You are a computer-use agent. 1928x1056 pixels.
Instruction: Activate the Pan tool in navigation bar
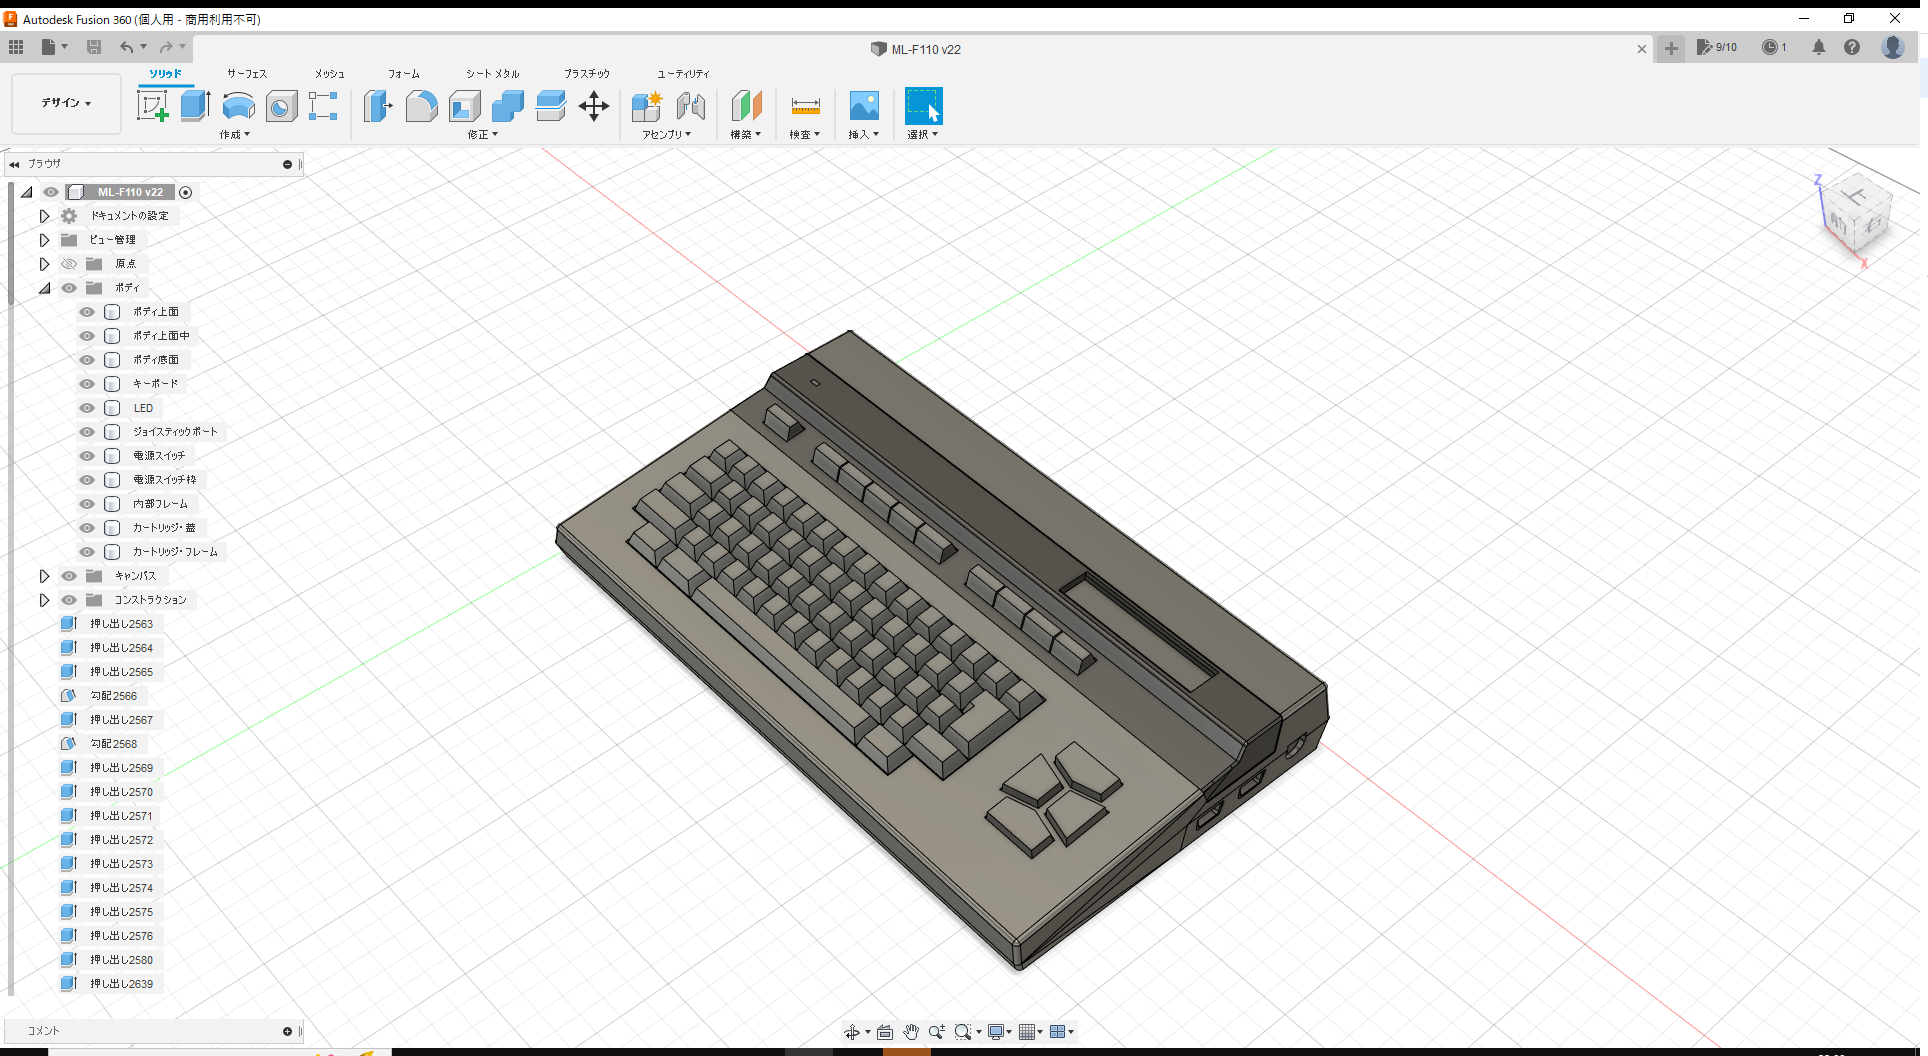point(911,1031)
